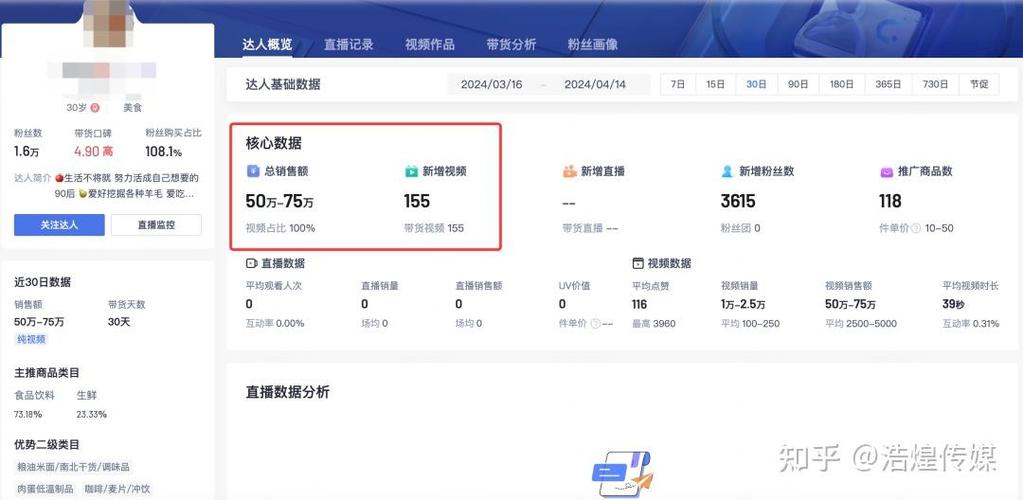The height and width of the screenshot is (500, 1023).
Task: Click the 达人简介 description text
Action: pos(106,186)
